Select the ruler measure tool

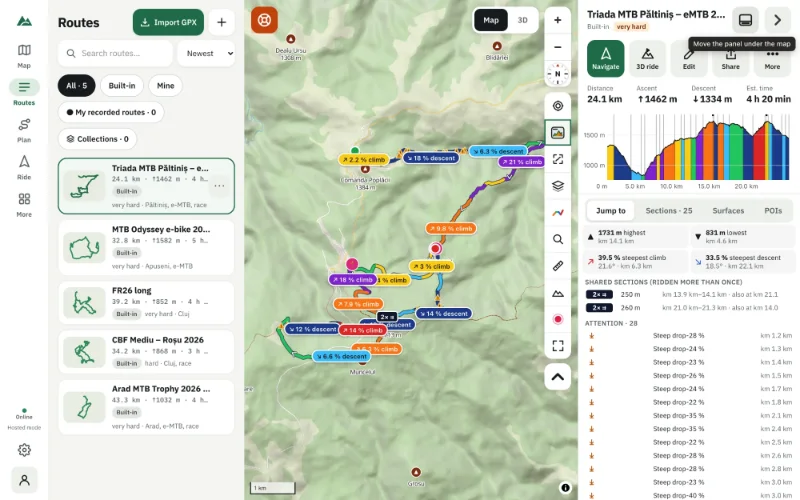coord(558,266)
